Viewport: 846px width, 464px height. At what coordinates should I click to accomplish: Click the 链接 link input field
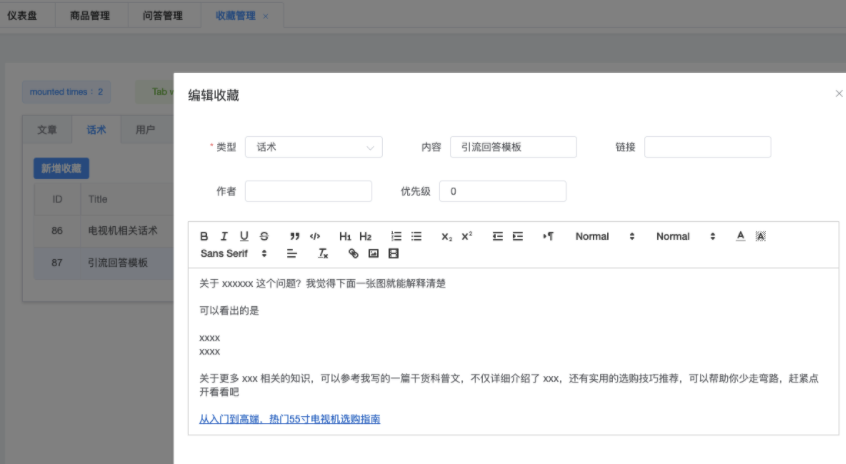(707, 147)
